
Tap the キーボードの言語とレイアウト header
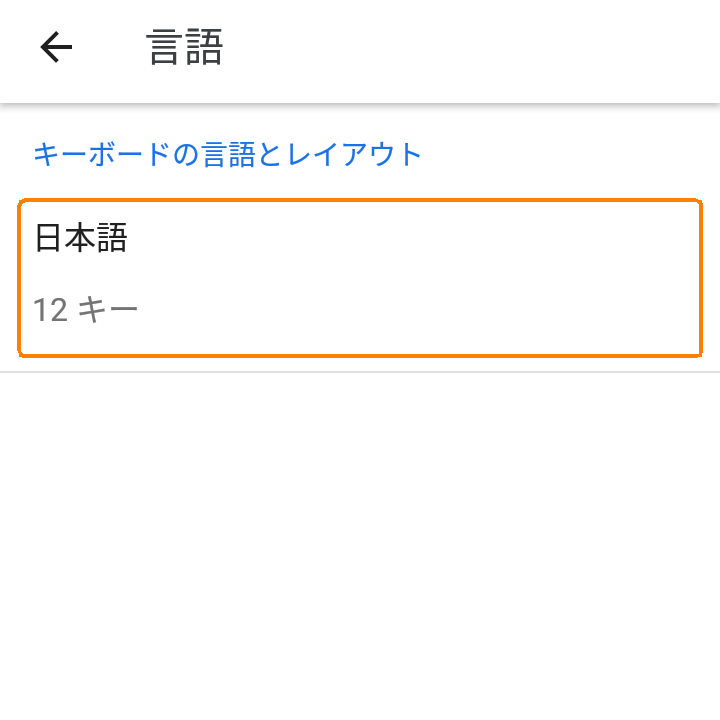pos(228,154)
